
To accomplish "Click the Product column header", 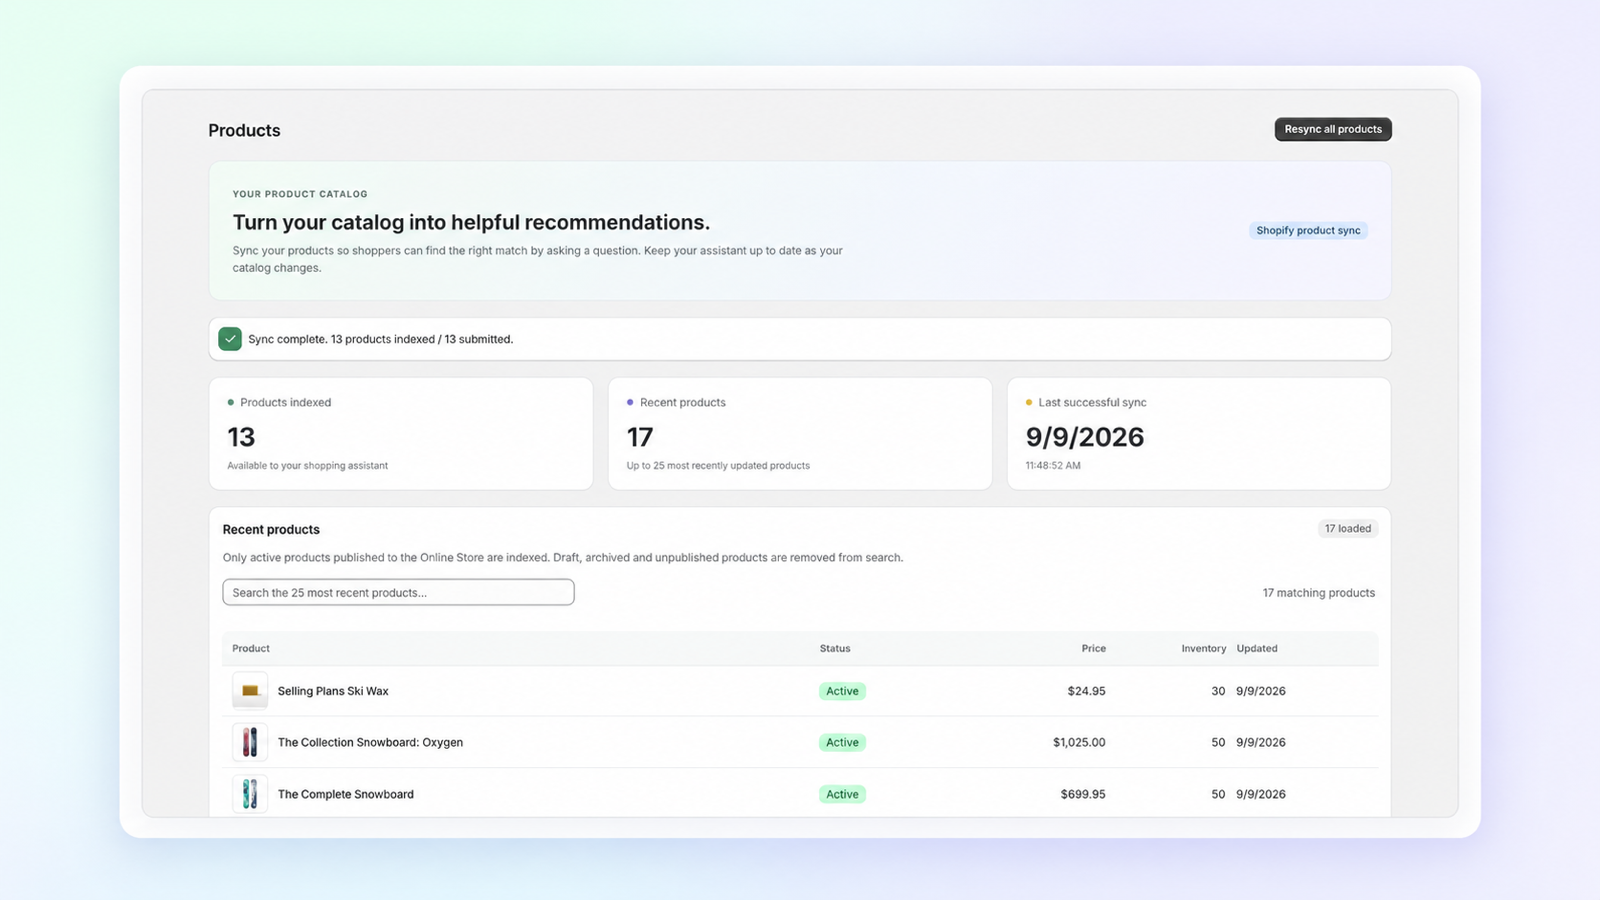I will 251,648.
